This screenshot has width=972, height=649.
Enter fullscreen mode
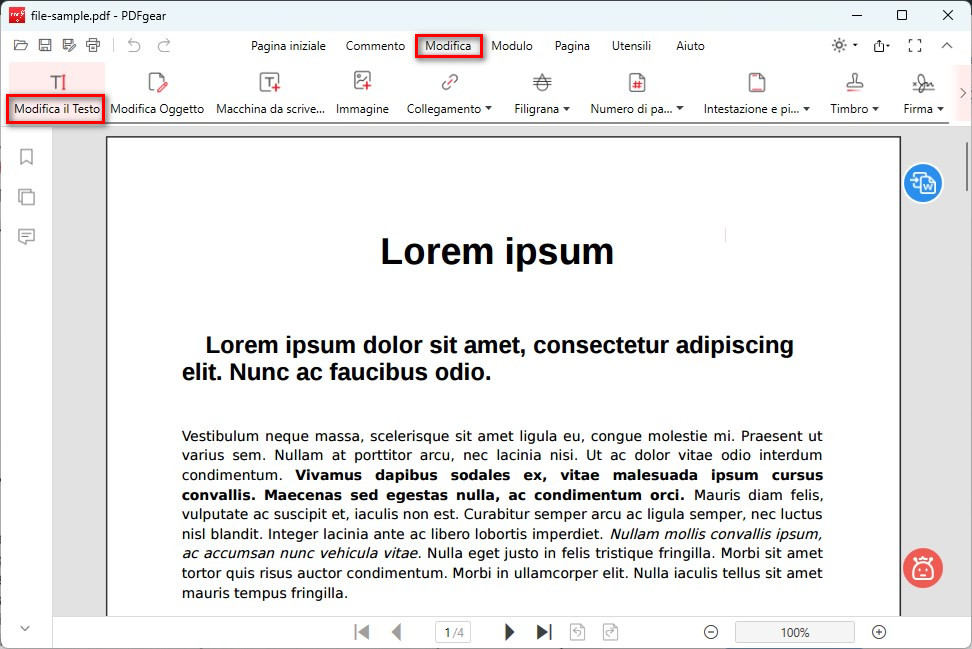(914, 45)
